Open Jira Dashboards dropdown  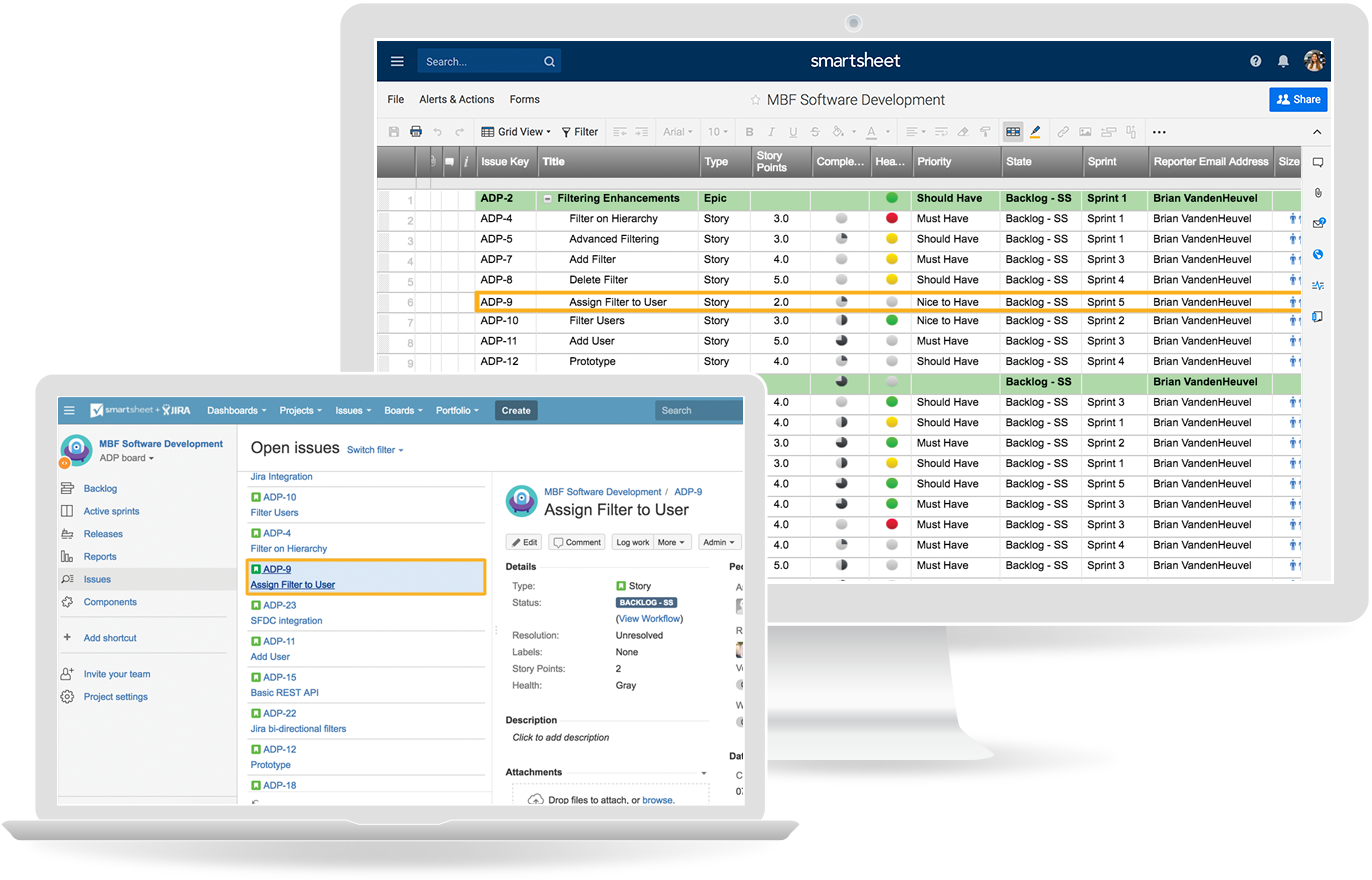pos(237,410)
